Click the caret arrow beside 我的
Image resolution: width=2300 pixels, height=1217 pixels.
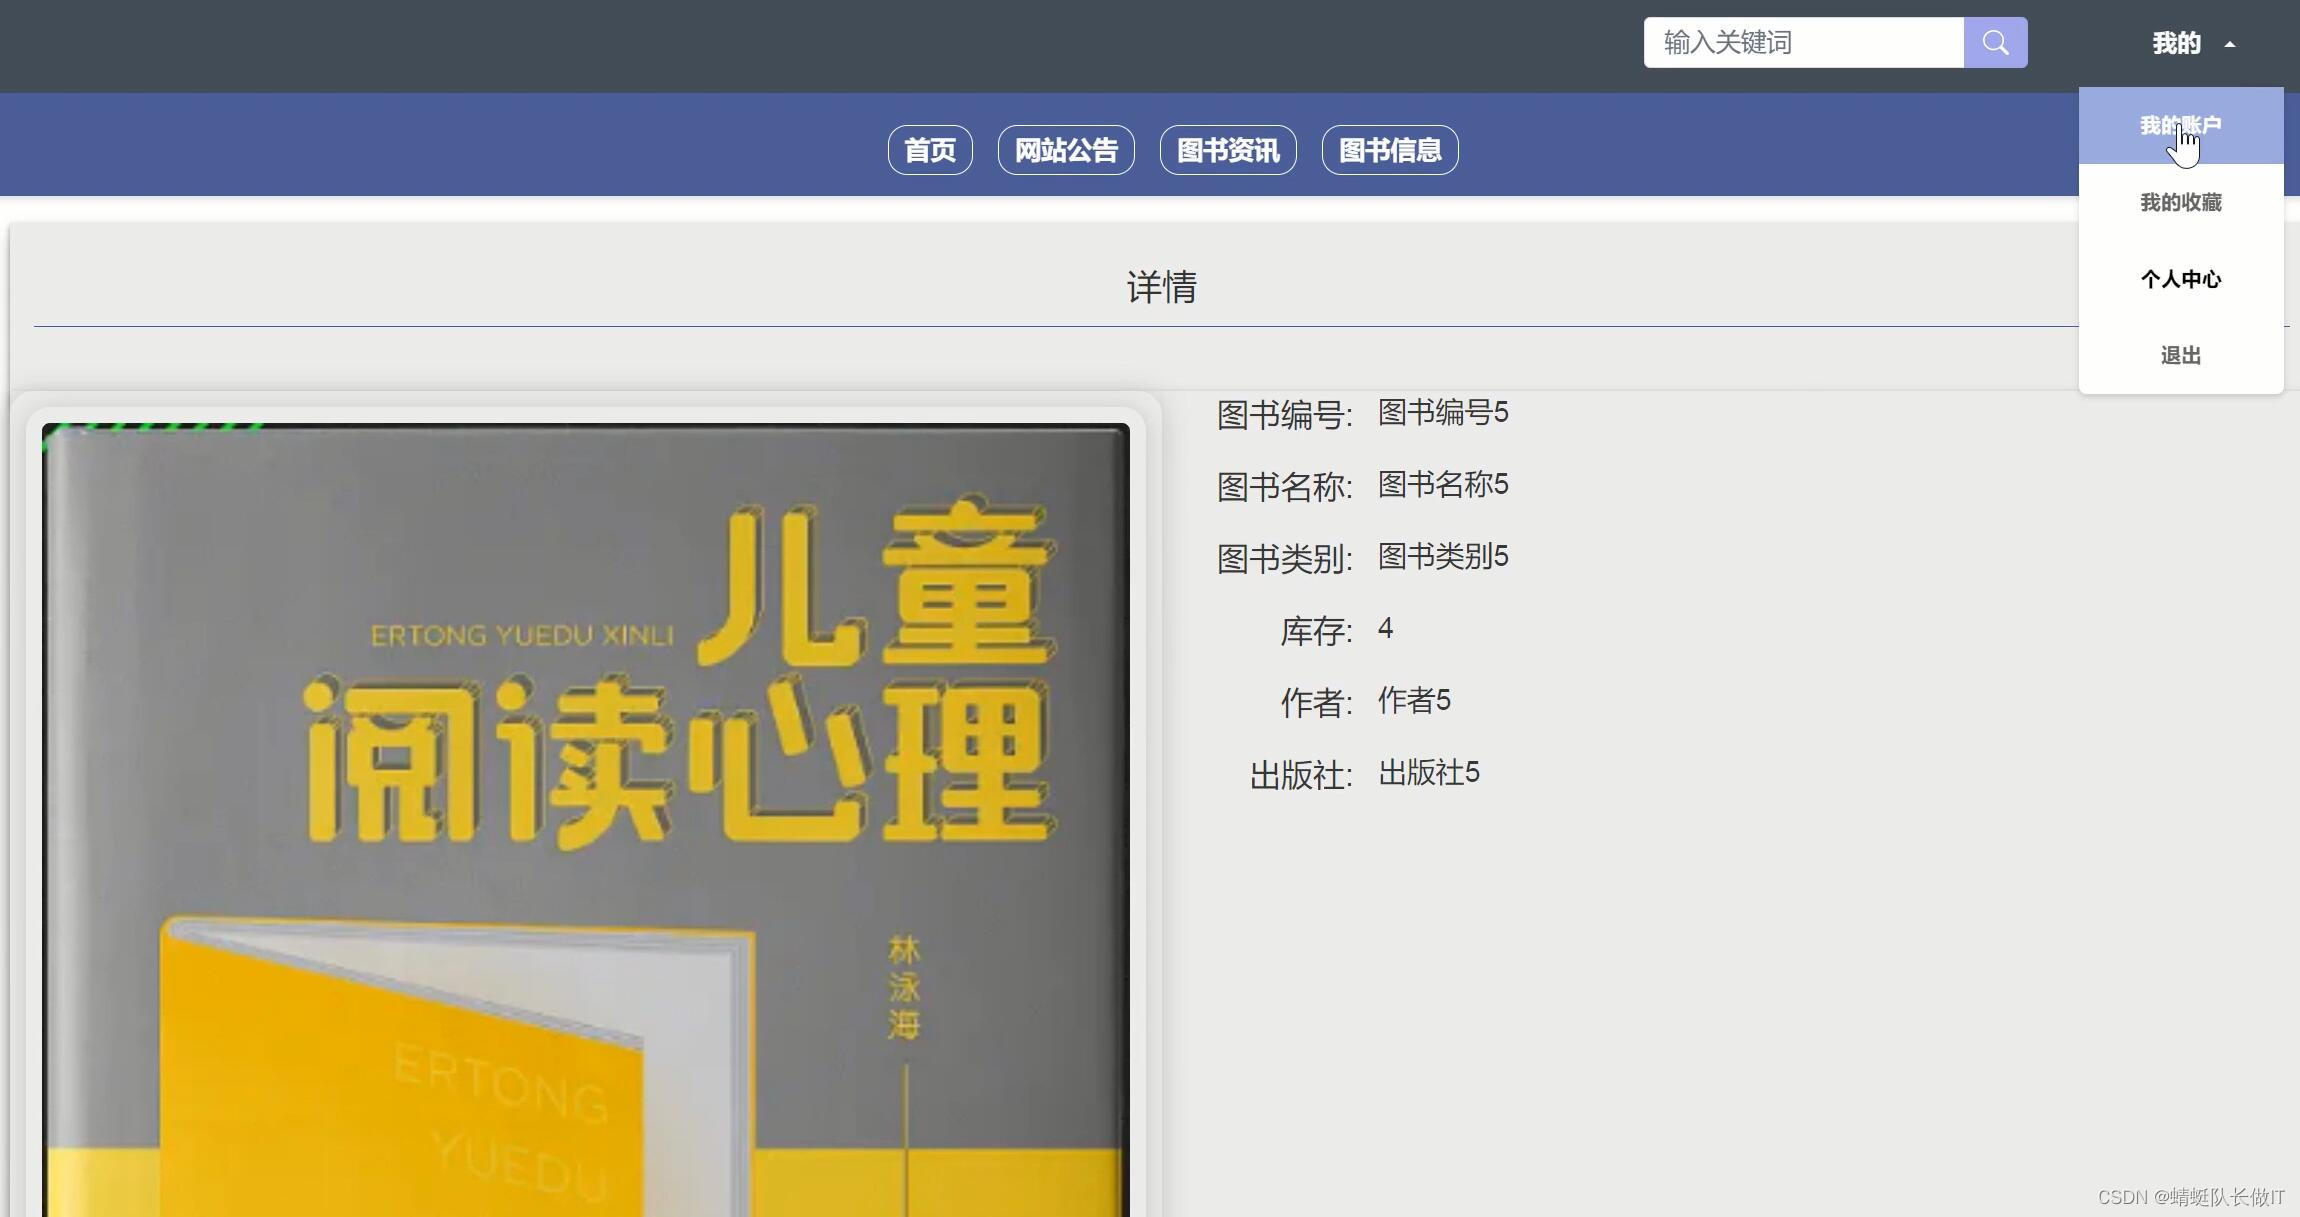(2229, 44)
